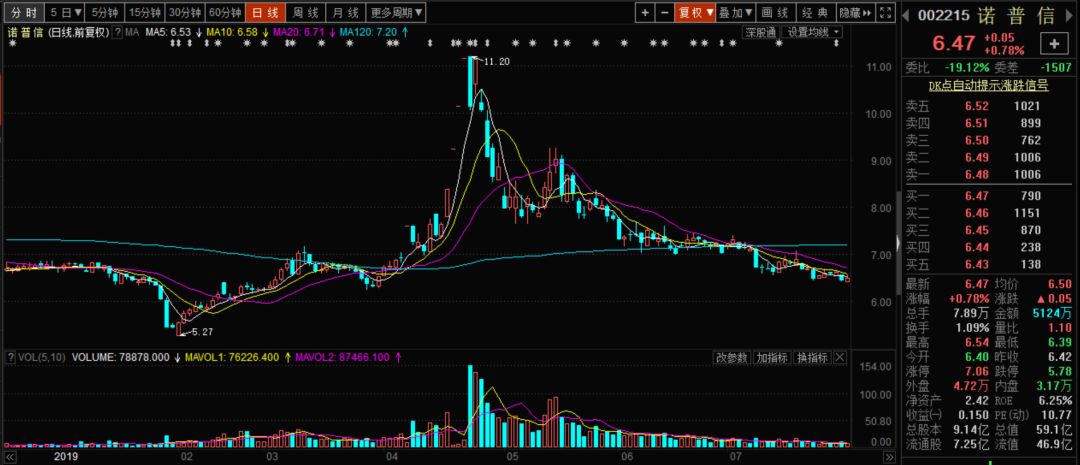Zoom in chart with the plus button

645,12
